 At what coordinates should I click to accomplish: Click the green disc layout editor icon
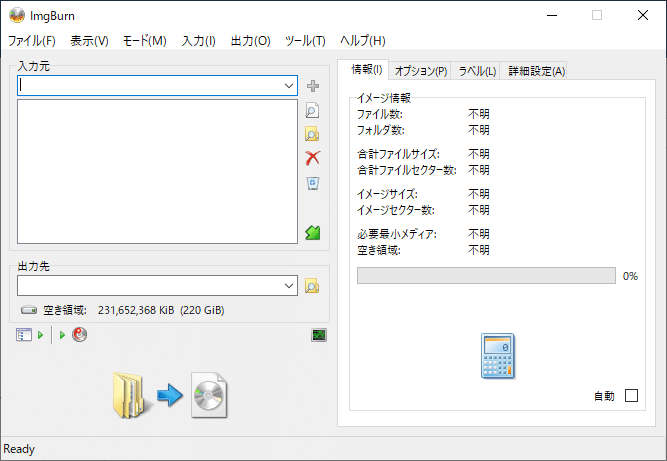coord(313,233)
